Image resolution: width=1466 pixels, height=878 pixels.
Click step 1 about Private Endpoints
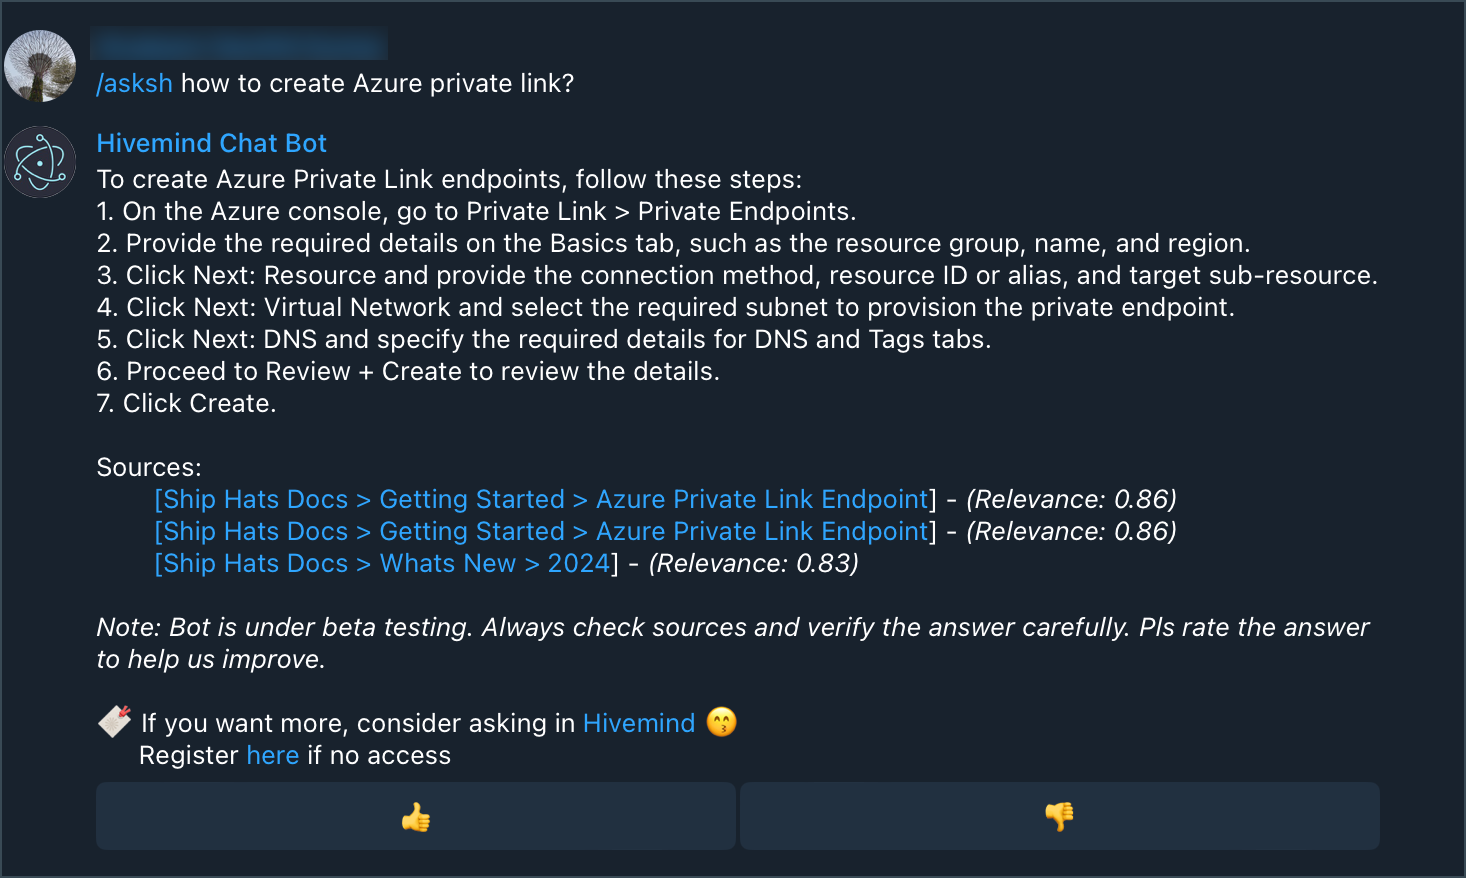click(x=476, y=211)
